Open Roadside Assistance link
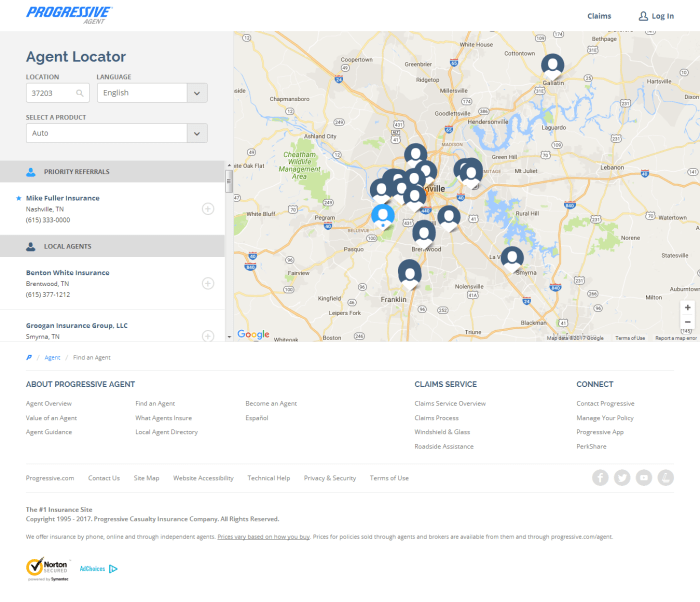The image size is (700, 602). (x=444, y=446)
